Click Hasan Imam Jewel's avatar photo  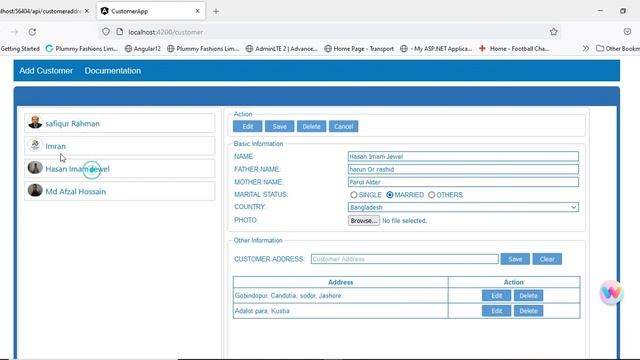tap(35, 167)
